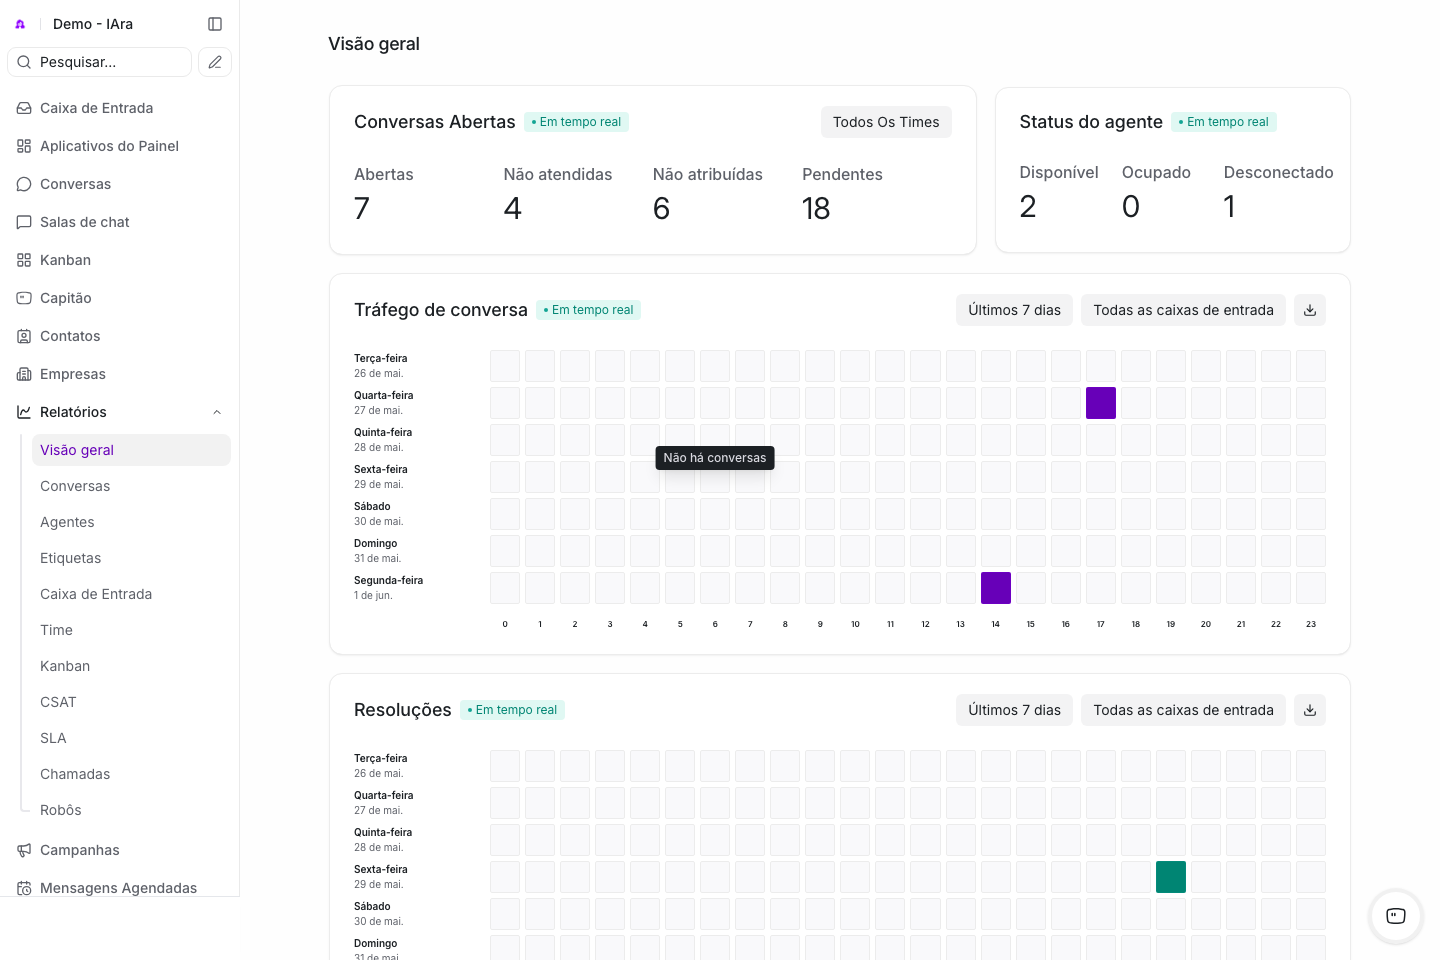
Task: Click the Pesquisar search field
Action: [100, 62]
